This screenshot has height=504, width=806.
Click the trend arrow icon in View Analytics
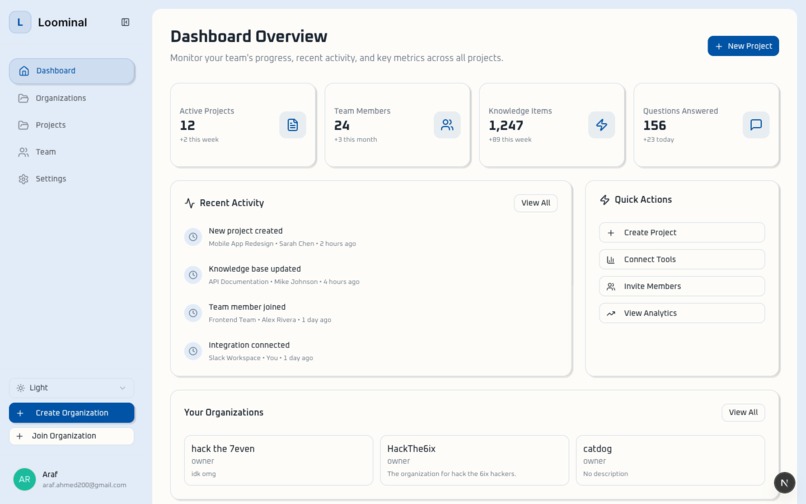pos(611,313)
